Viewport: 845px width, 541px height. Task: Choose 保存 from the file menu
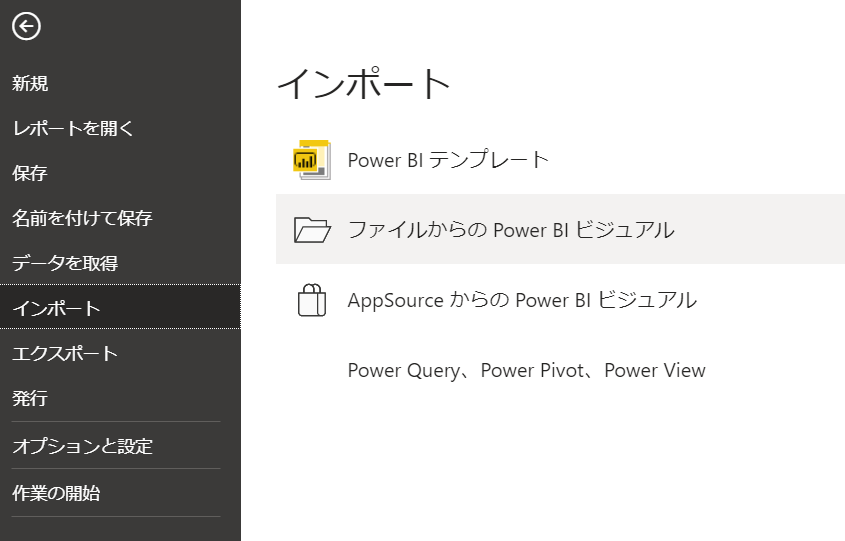point(30,174)
